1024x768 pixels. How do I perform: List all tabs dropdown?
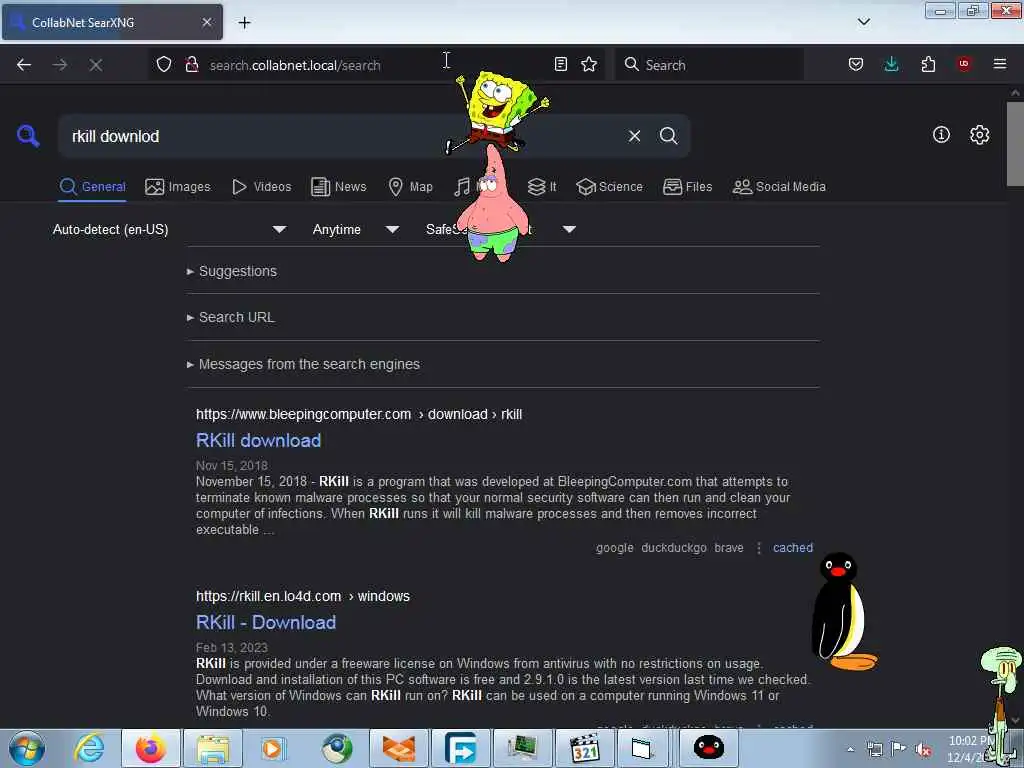863,22
